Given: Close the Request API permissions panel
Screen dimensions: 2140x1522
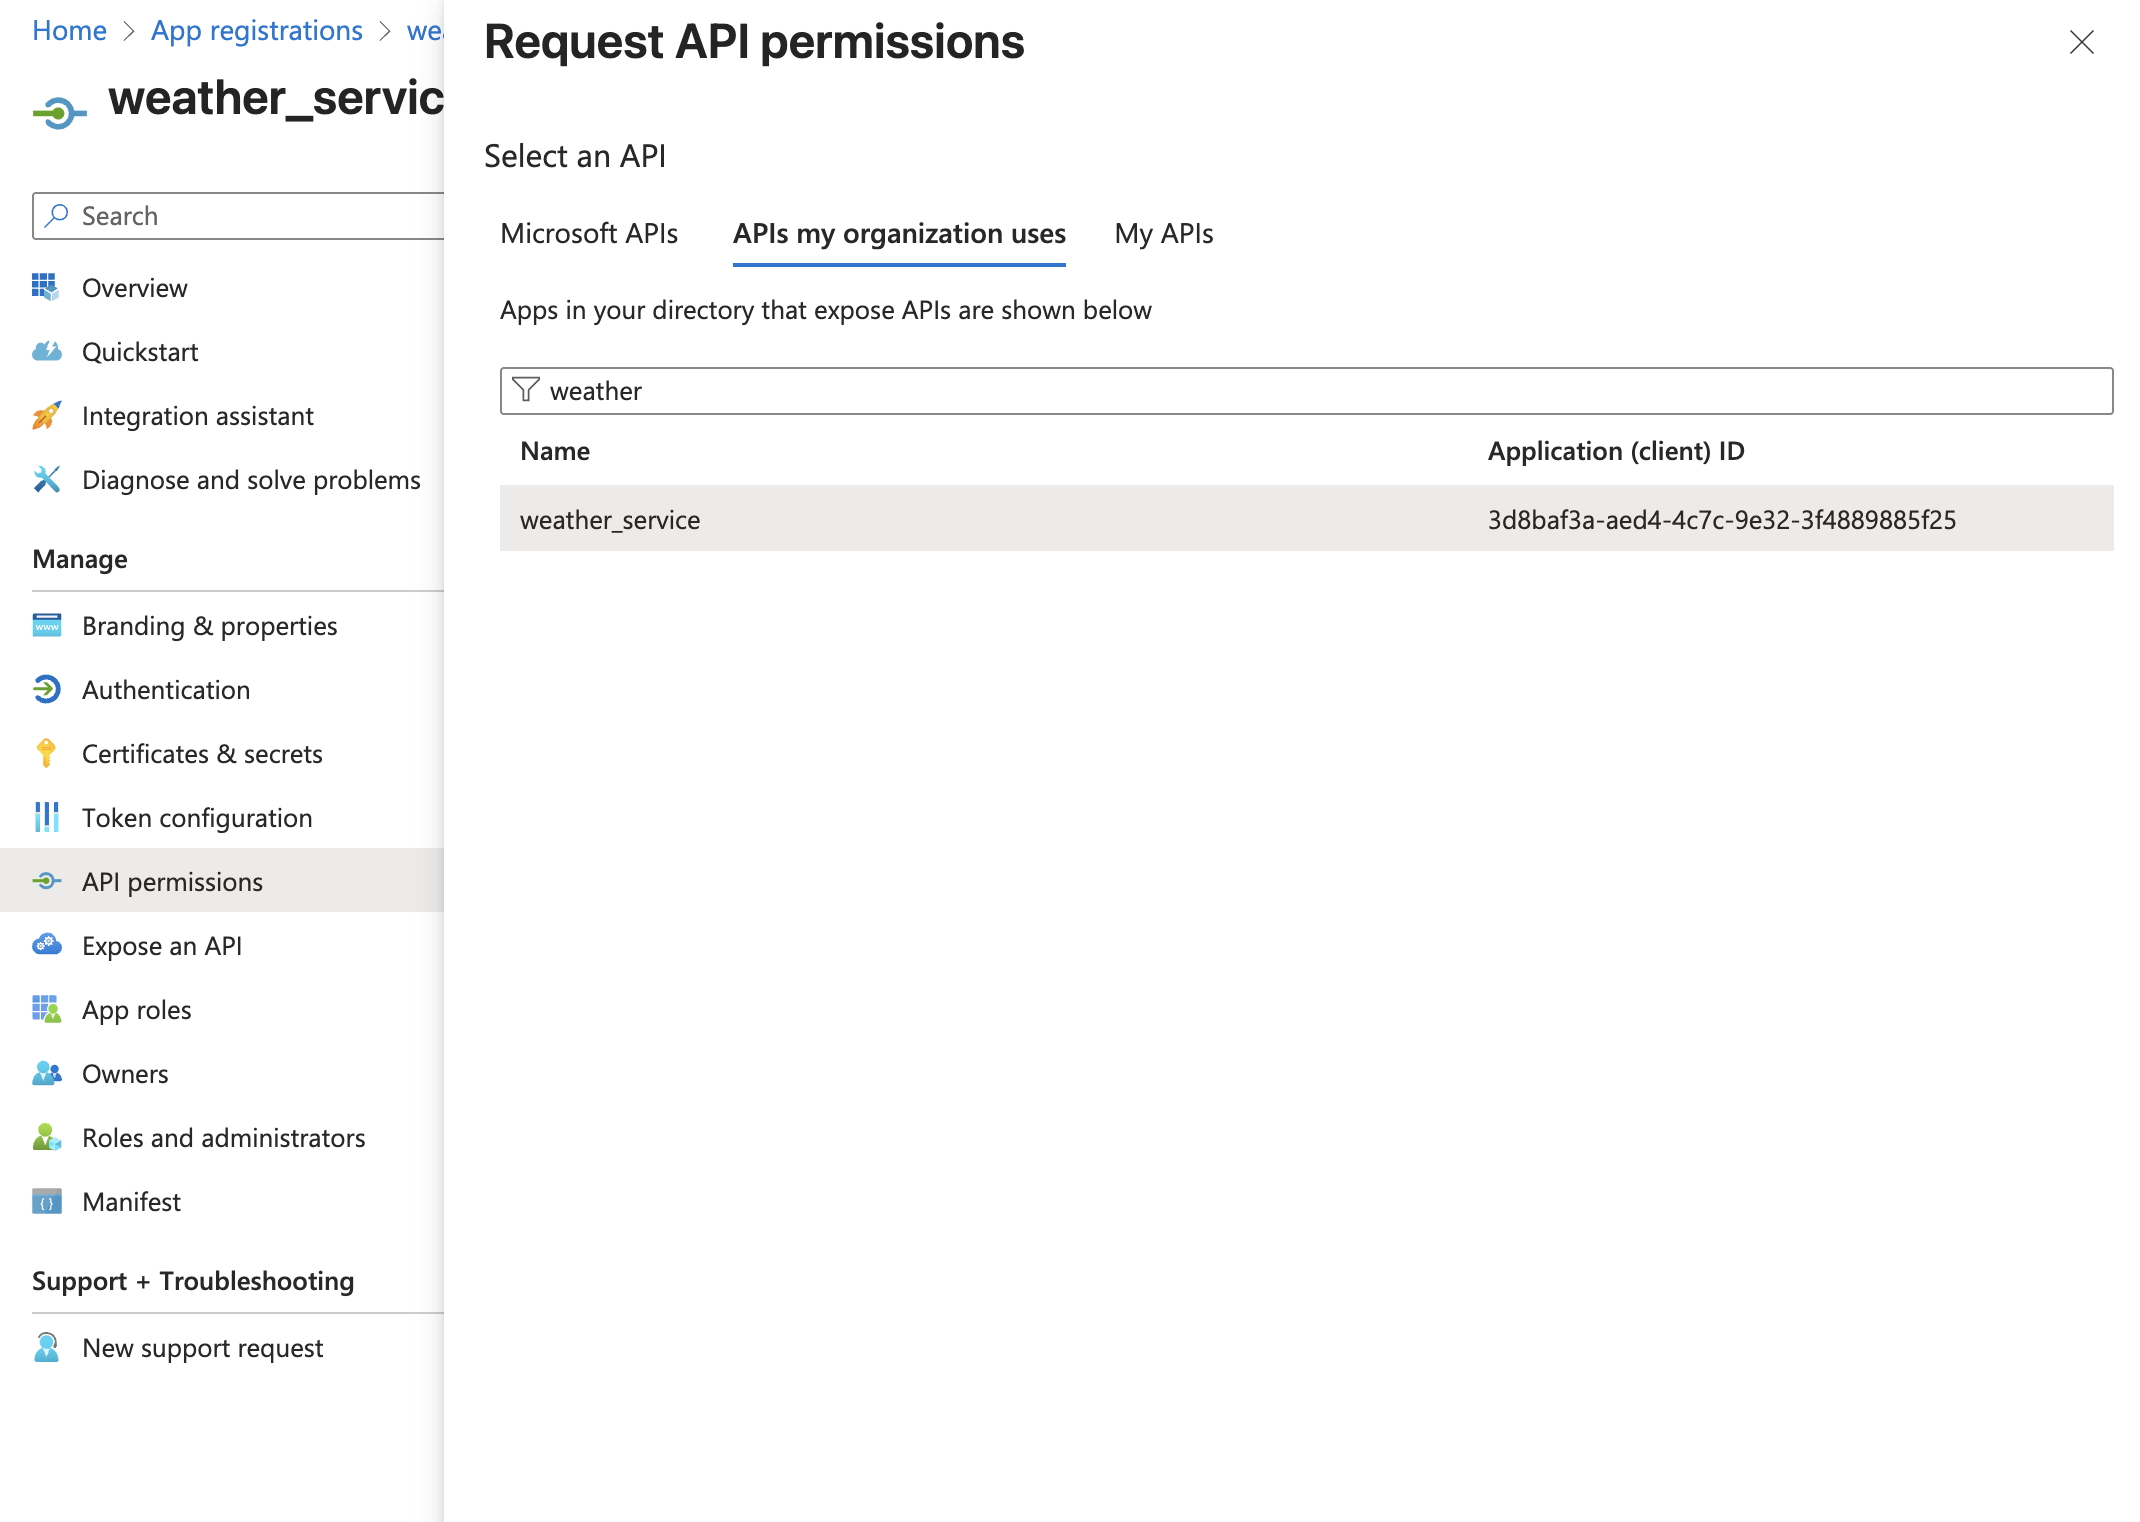Looking at the screenshot, I should coord(2082,42).
